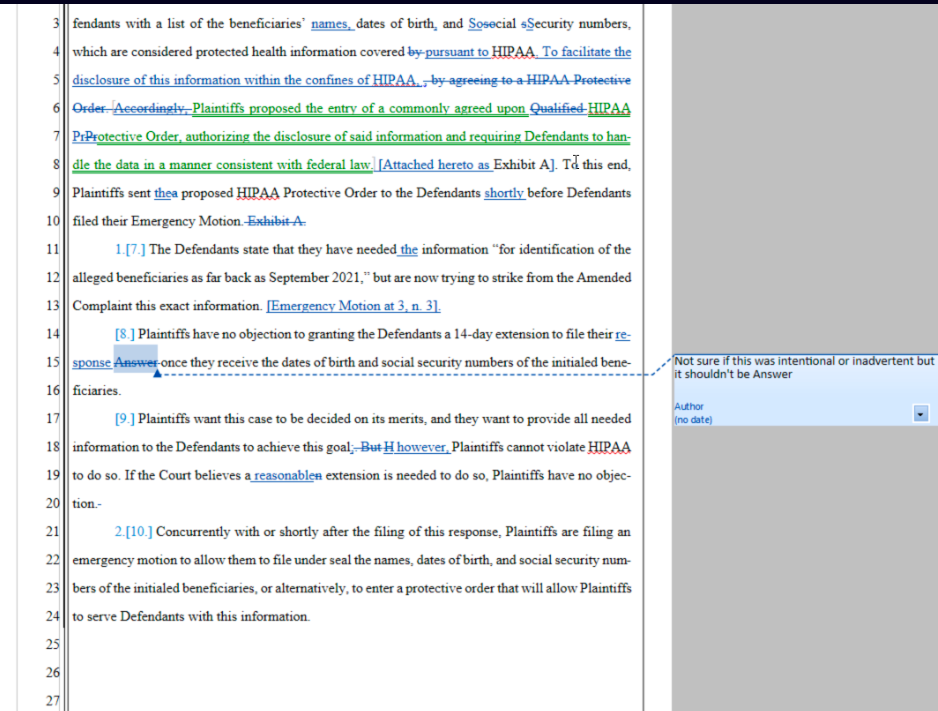Select the highlighted struck-through word 'Answer'
Image resolution: width=938 pixels, height=711 pixels.
pos(135,363)
